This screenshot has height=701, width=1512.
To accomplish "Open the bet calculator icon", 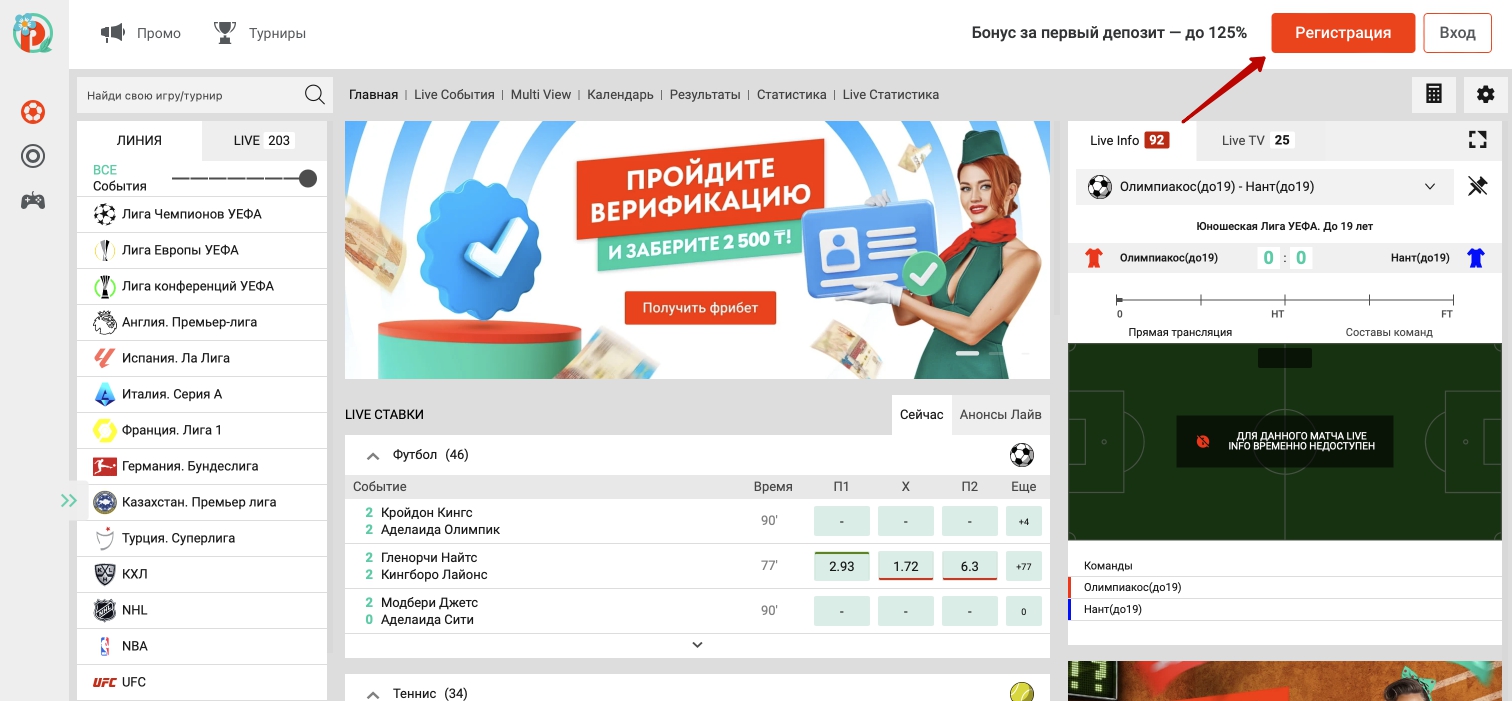I will point(1434,94).
